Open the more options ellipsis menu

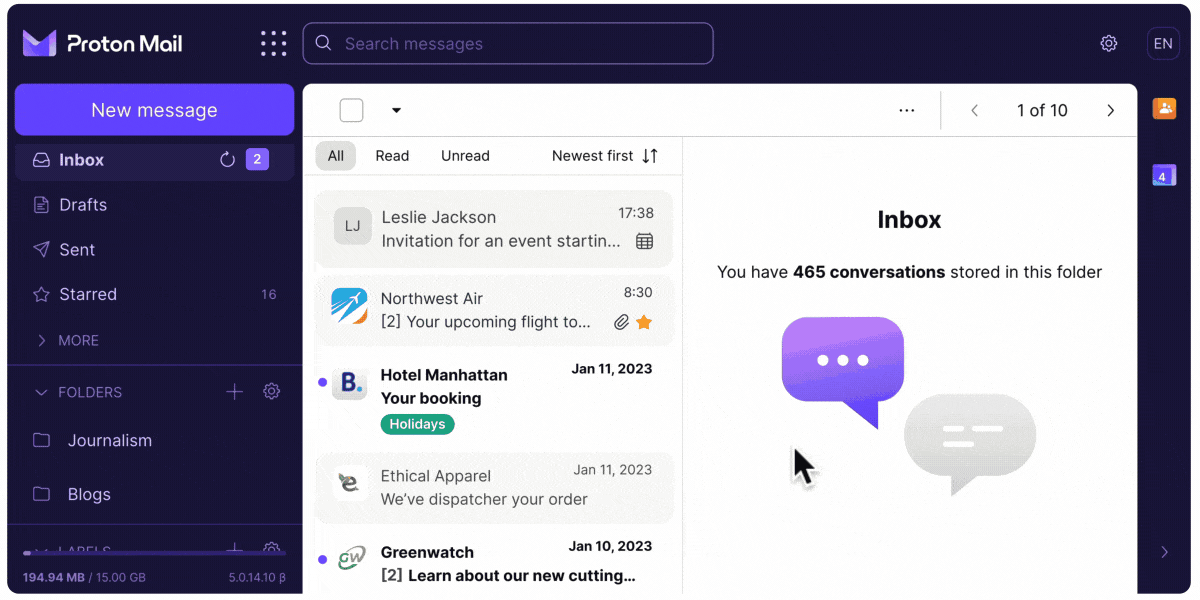pos(907,110)
